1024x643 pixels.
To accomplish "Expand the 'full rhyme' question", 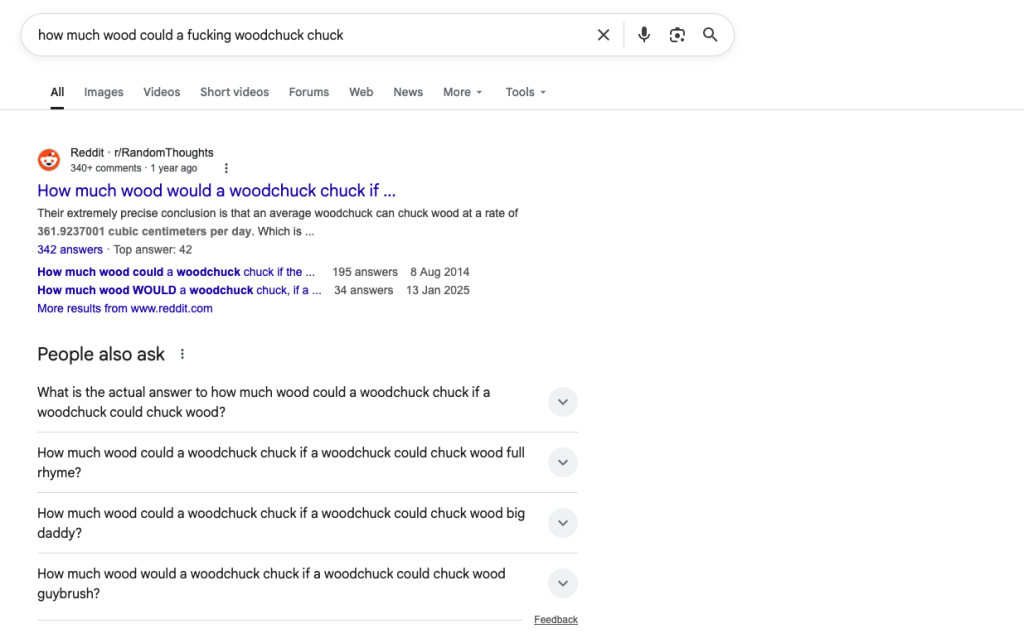I will click(x=307, y=462).
